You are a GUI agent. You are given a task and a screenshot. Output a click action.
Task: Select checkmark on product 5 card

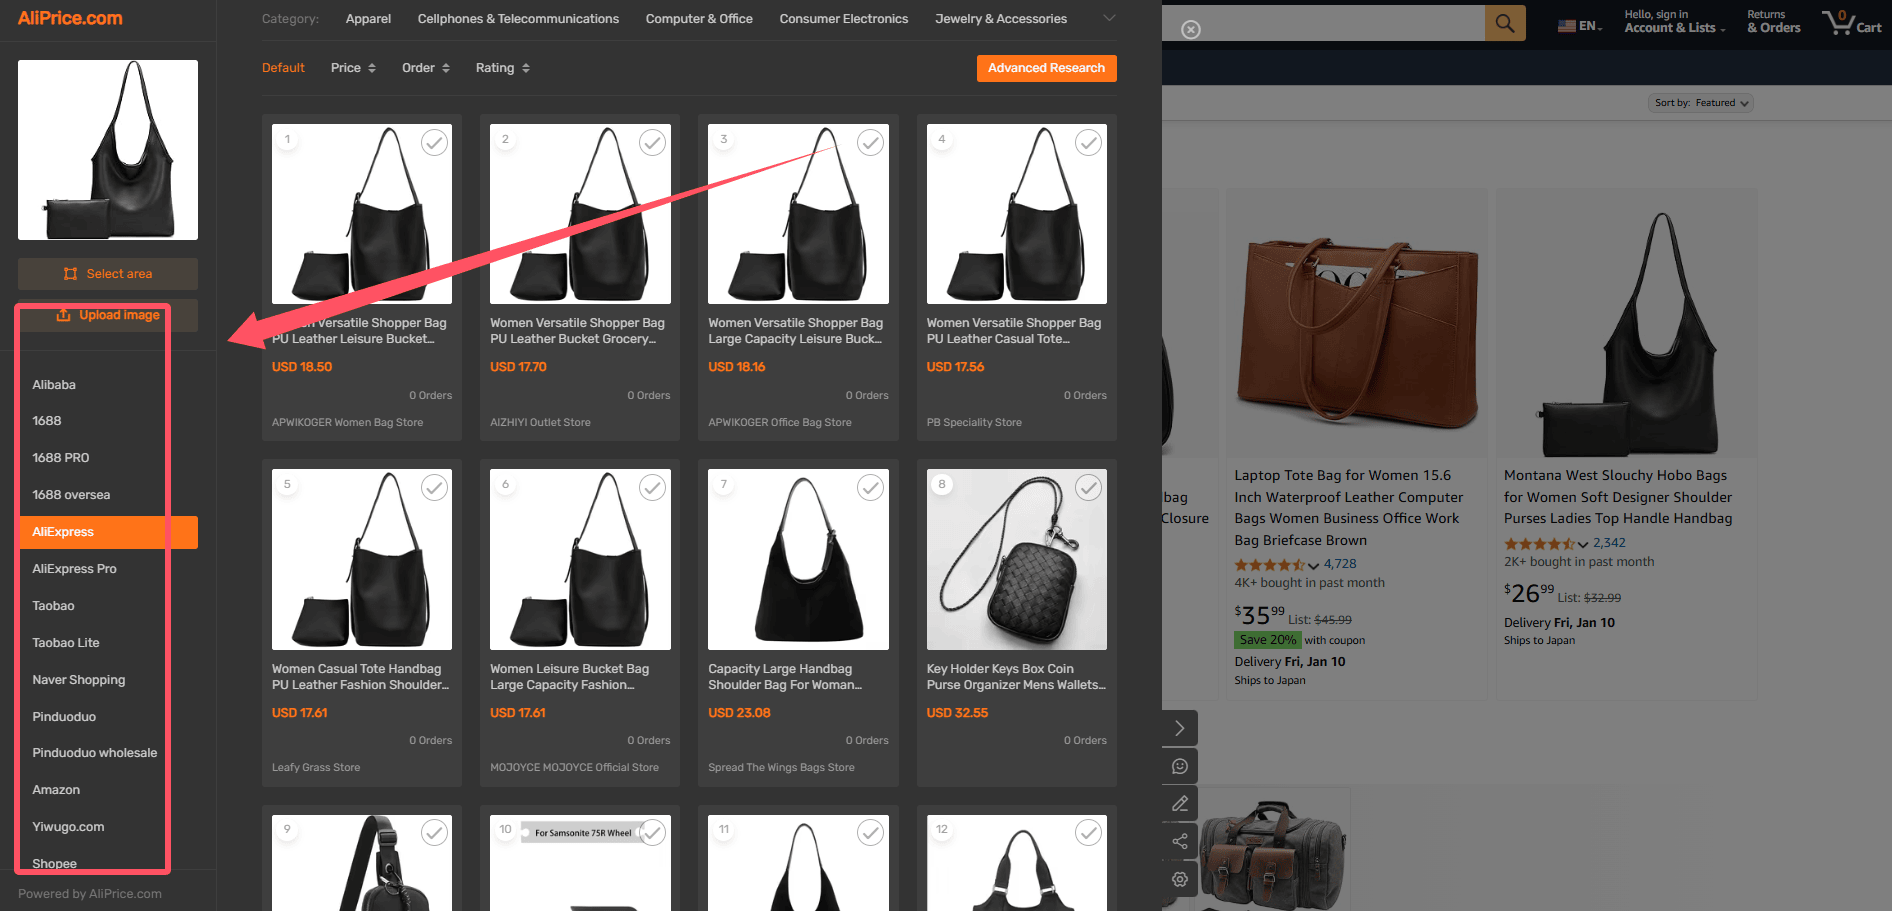434,488
